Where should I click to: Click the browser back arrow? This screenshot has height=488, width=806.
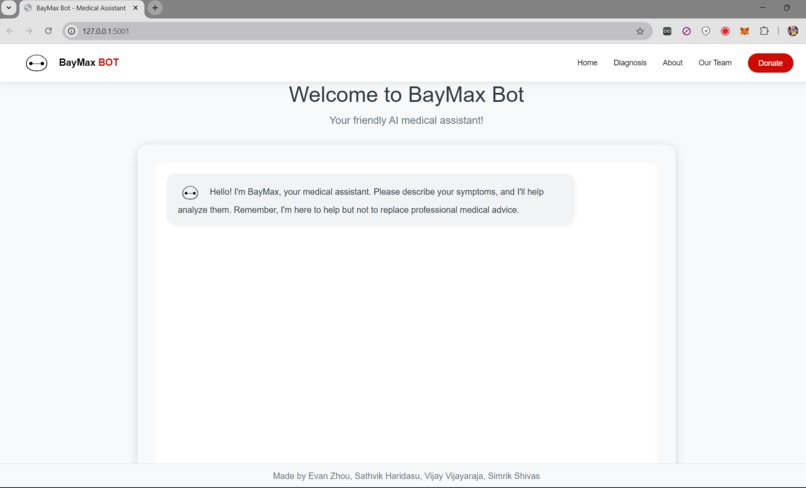click(x=10, y=31)
